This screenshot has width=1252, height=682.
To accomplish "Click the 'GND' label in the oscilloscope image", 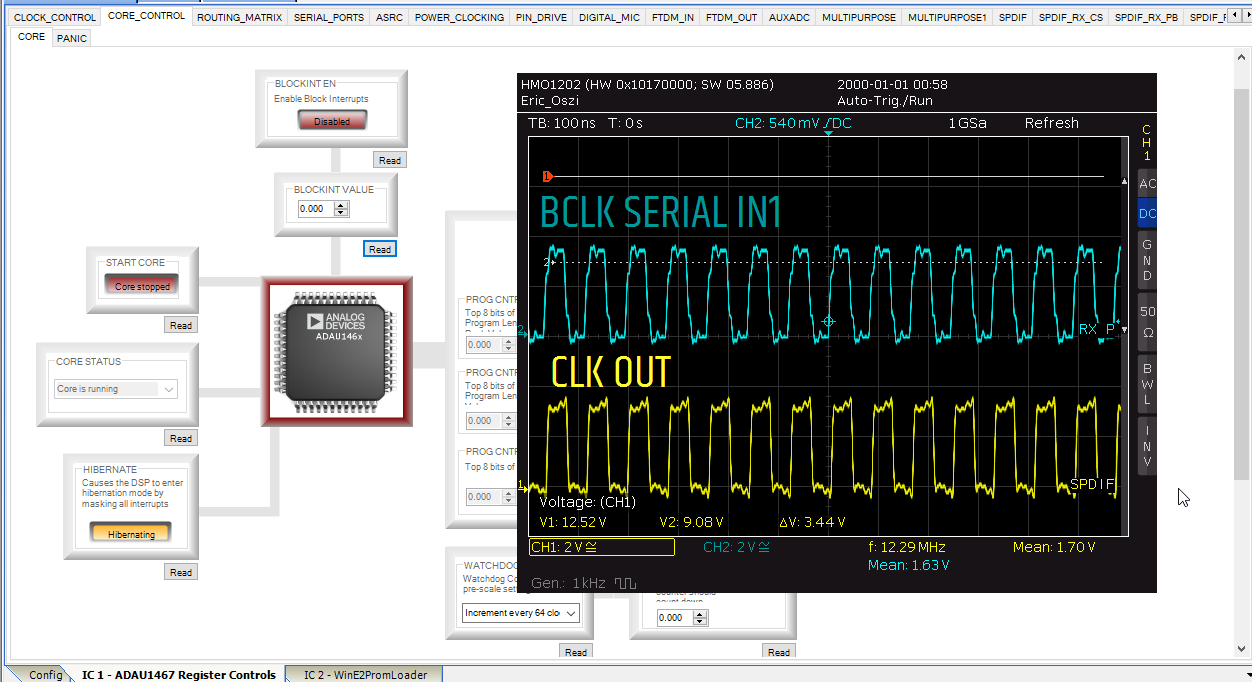I will [x=1147, y=260].
